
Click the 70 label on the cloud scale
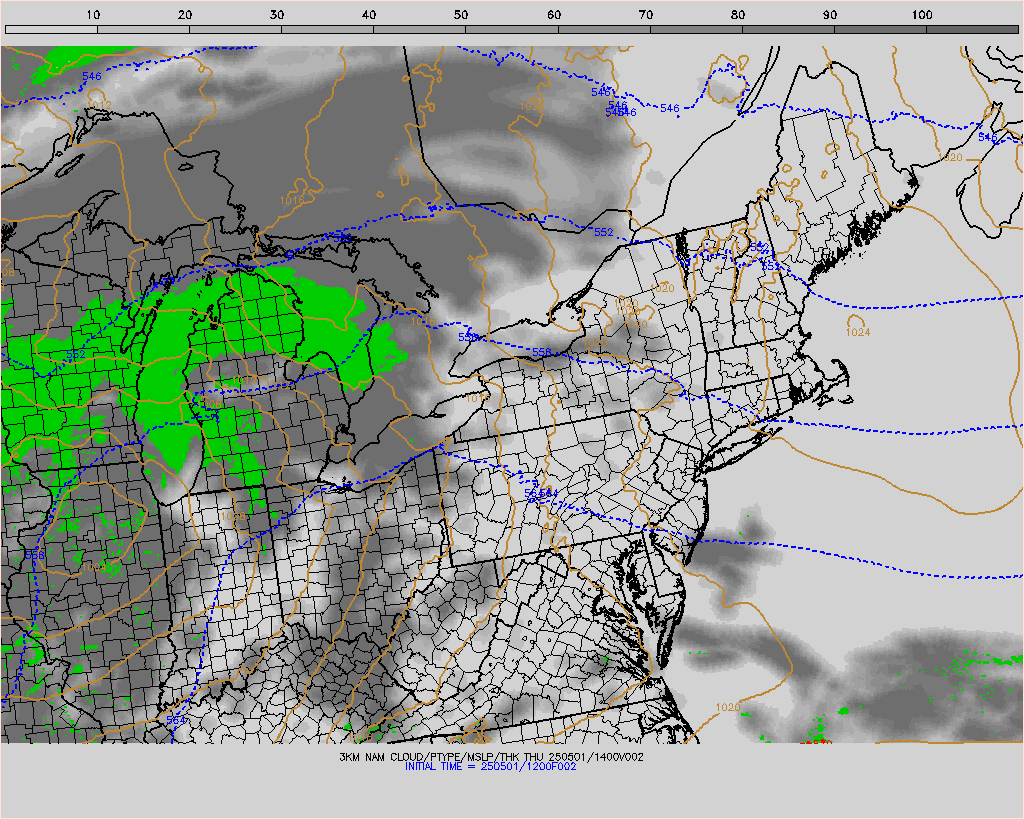pos(646,15)
